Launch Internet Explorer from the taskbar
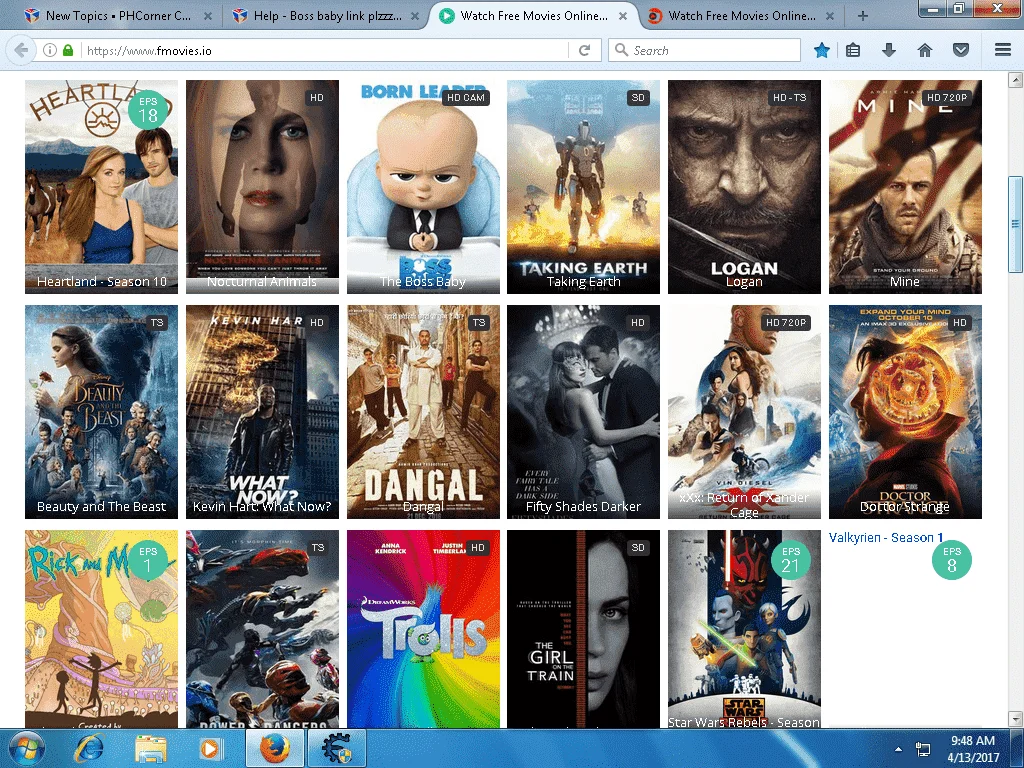Viewport: 1024px width, 768px height. click(89, 748)
